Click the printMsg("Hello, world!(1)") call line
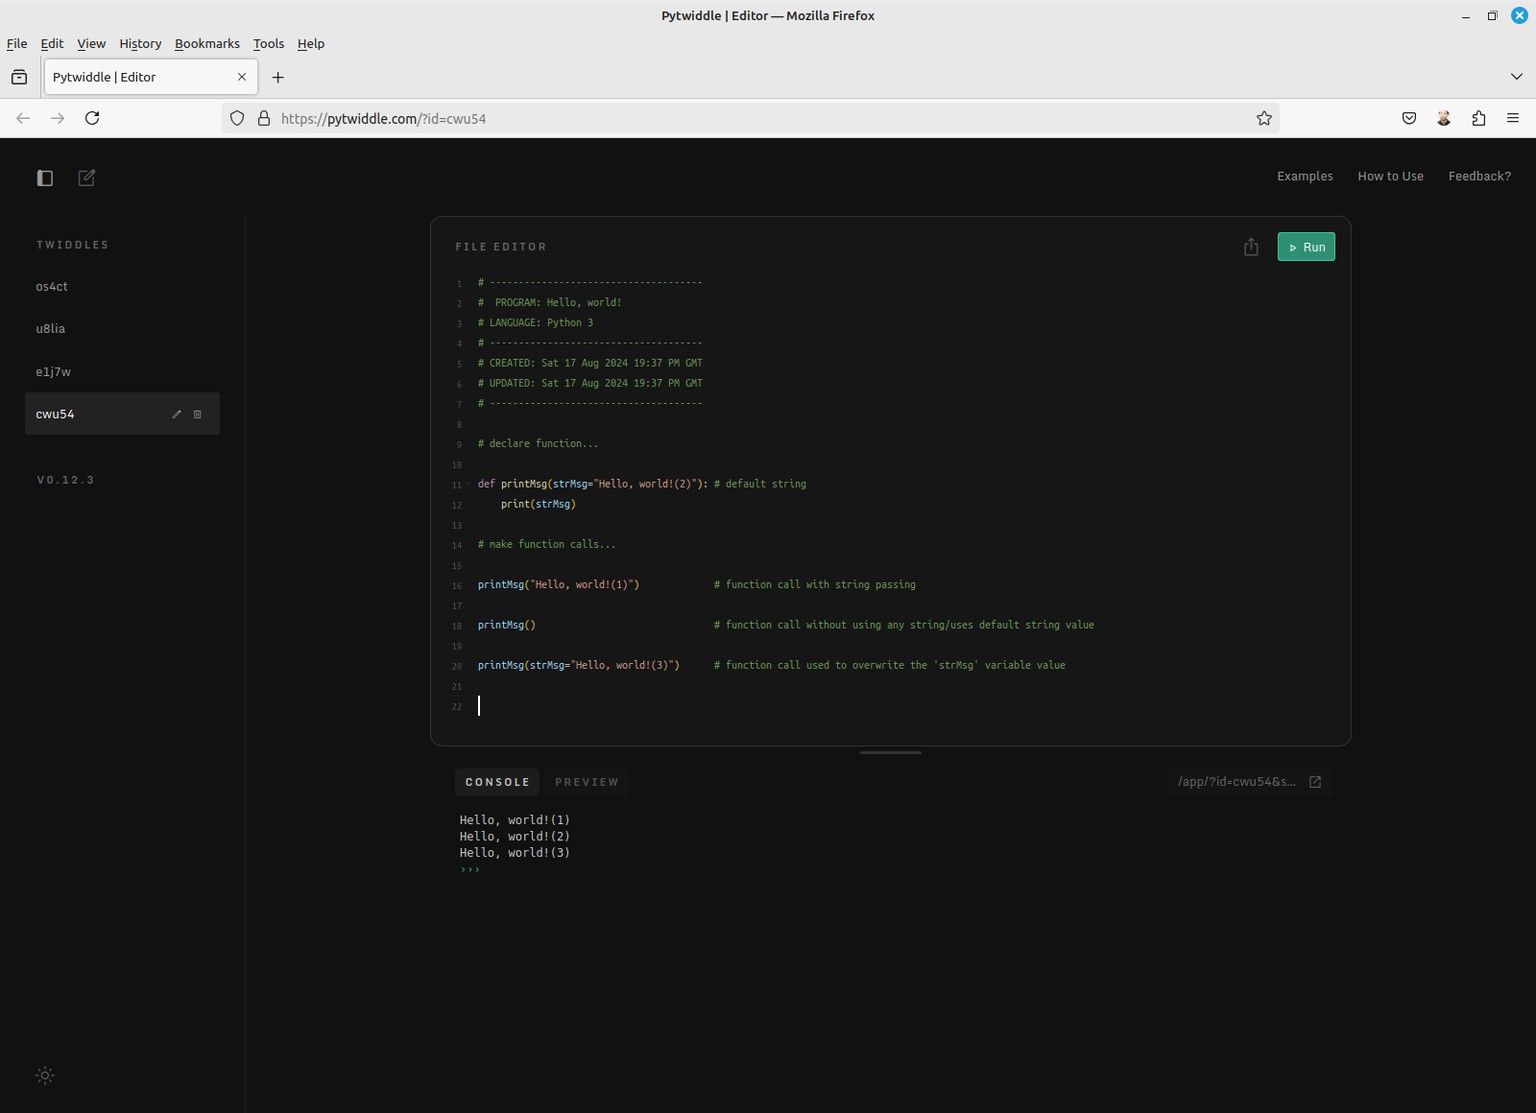 tap(558, 585)
